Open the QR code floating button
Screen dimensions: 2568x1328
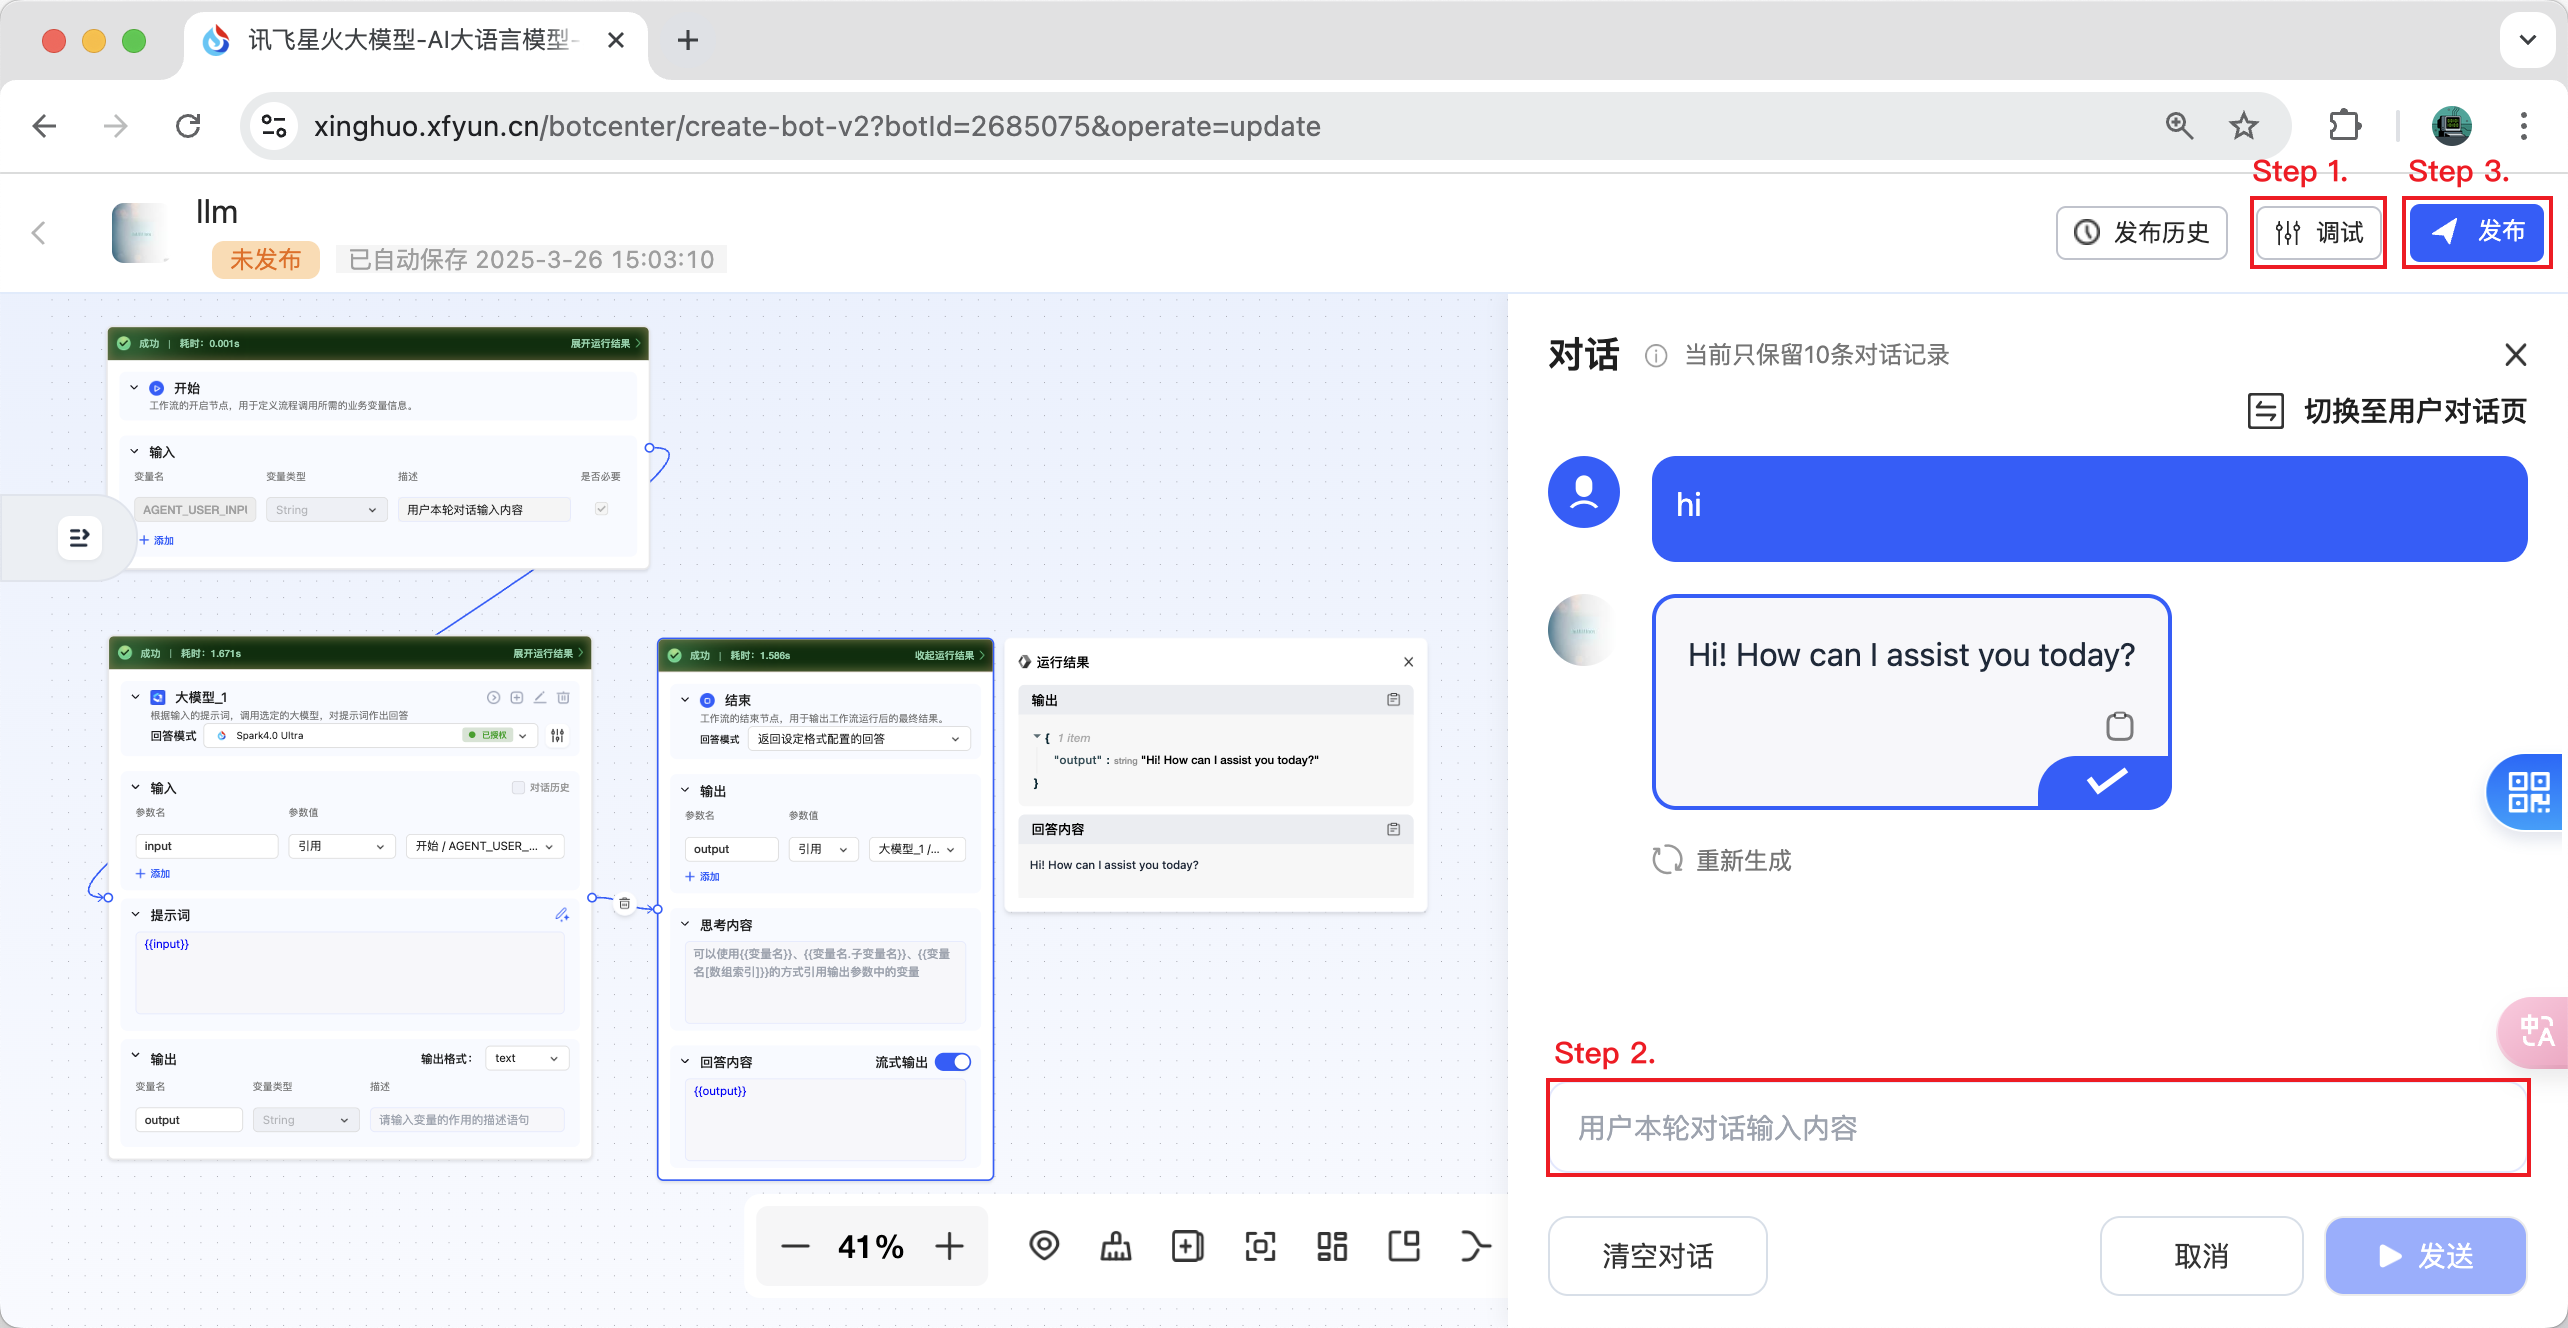tap(2528, 792)
